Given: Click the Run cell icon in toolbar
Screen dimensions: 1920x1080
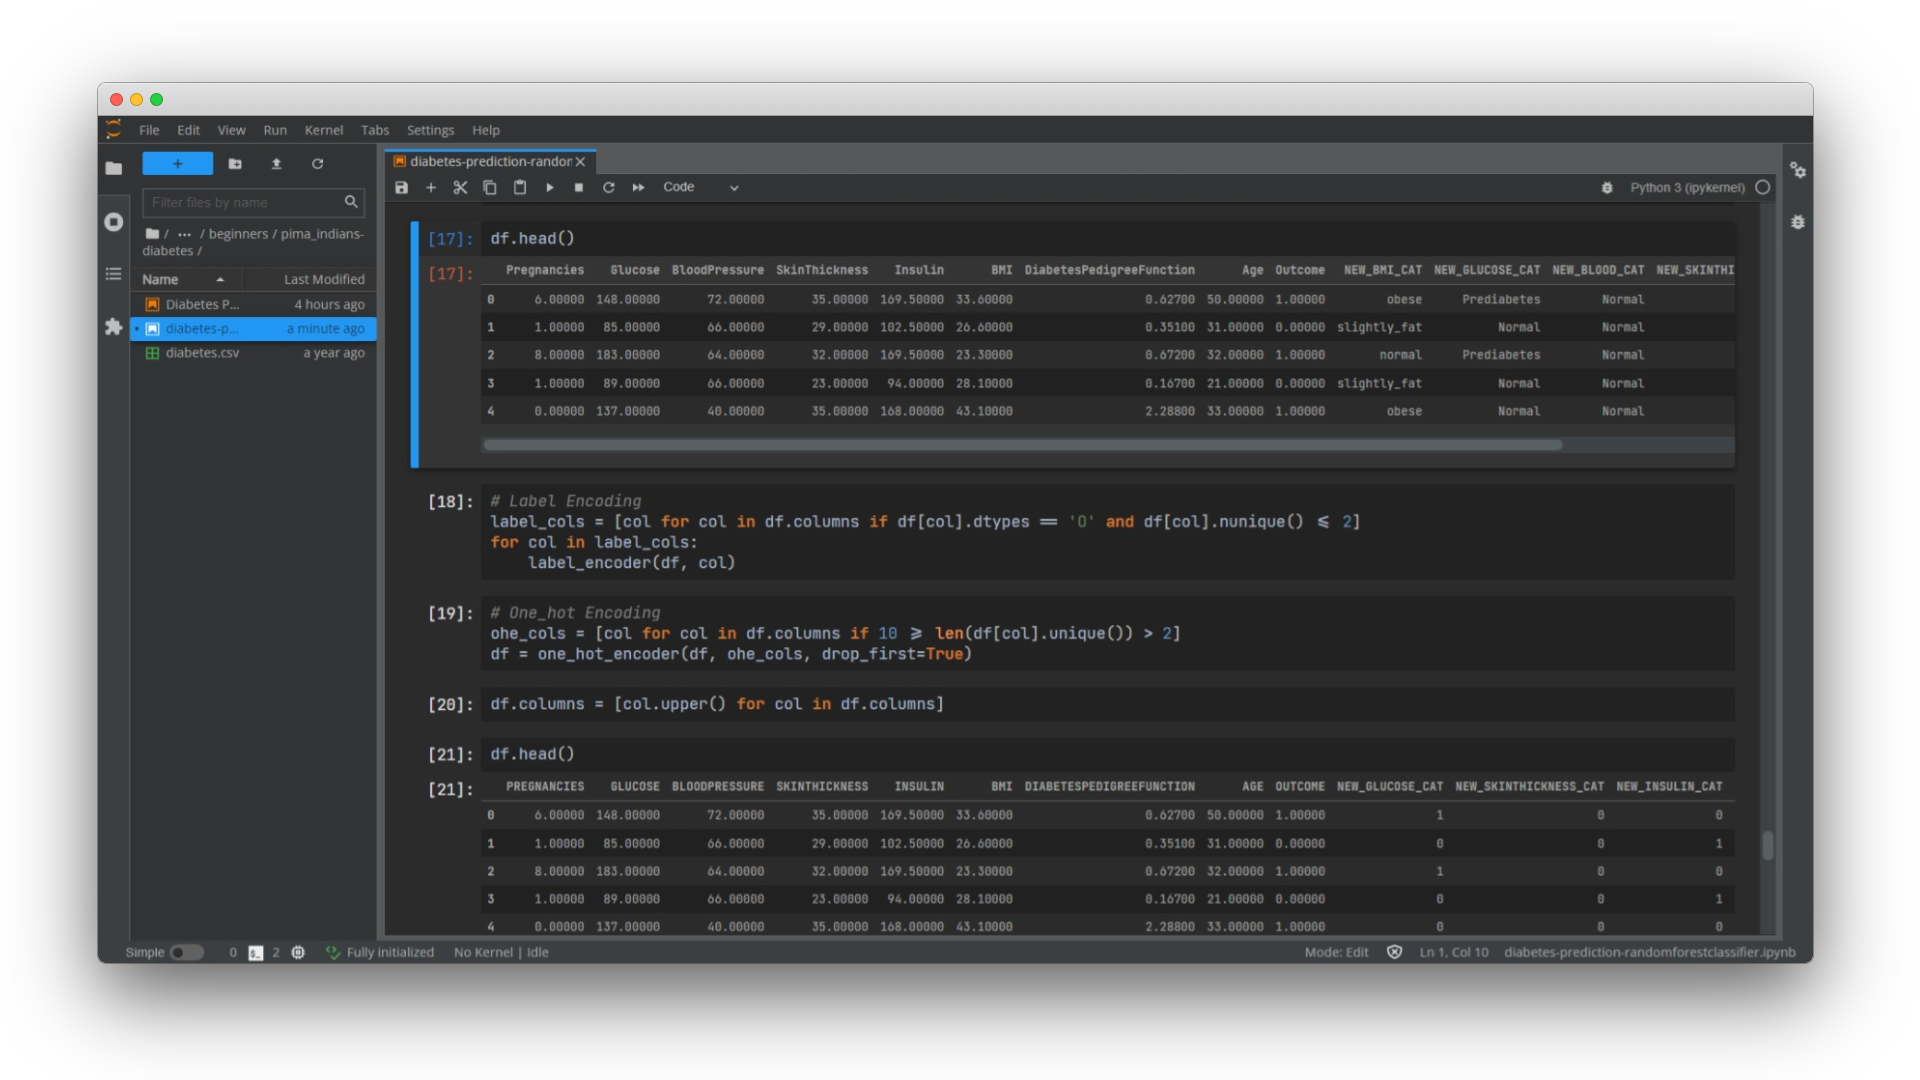Looking at the screenshot, I should point(551,186).
